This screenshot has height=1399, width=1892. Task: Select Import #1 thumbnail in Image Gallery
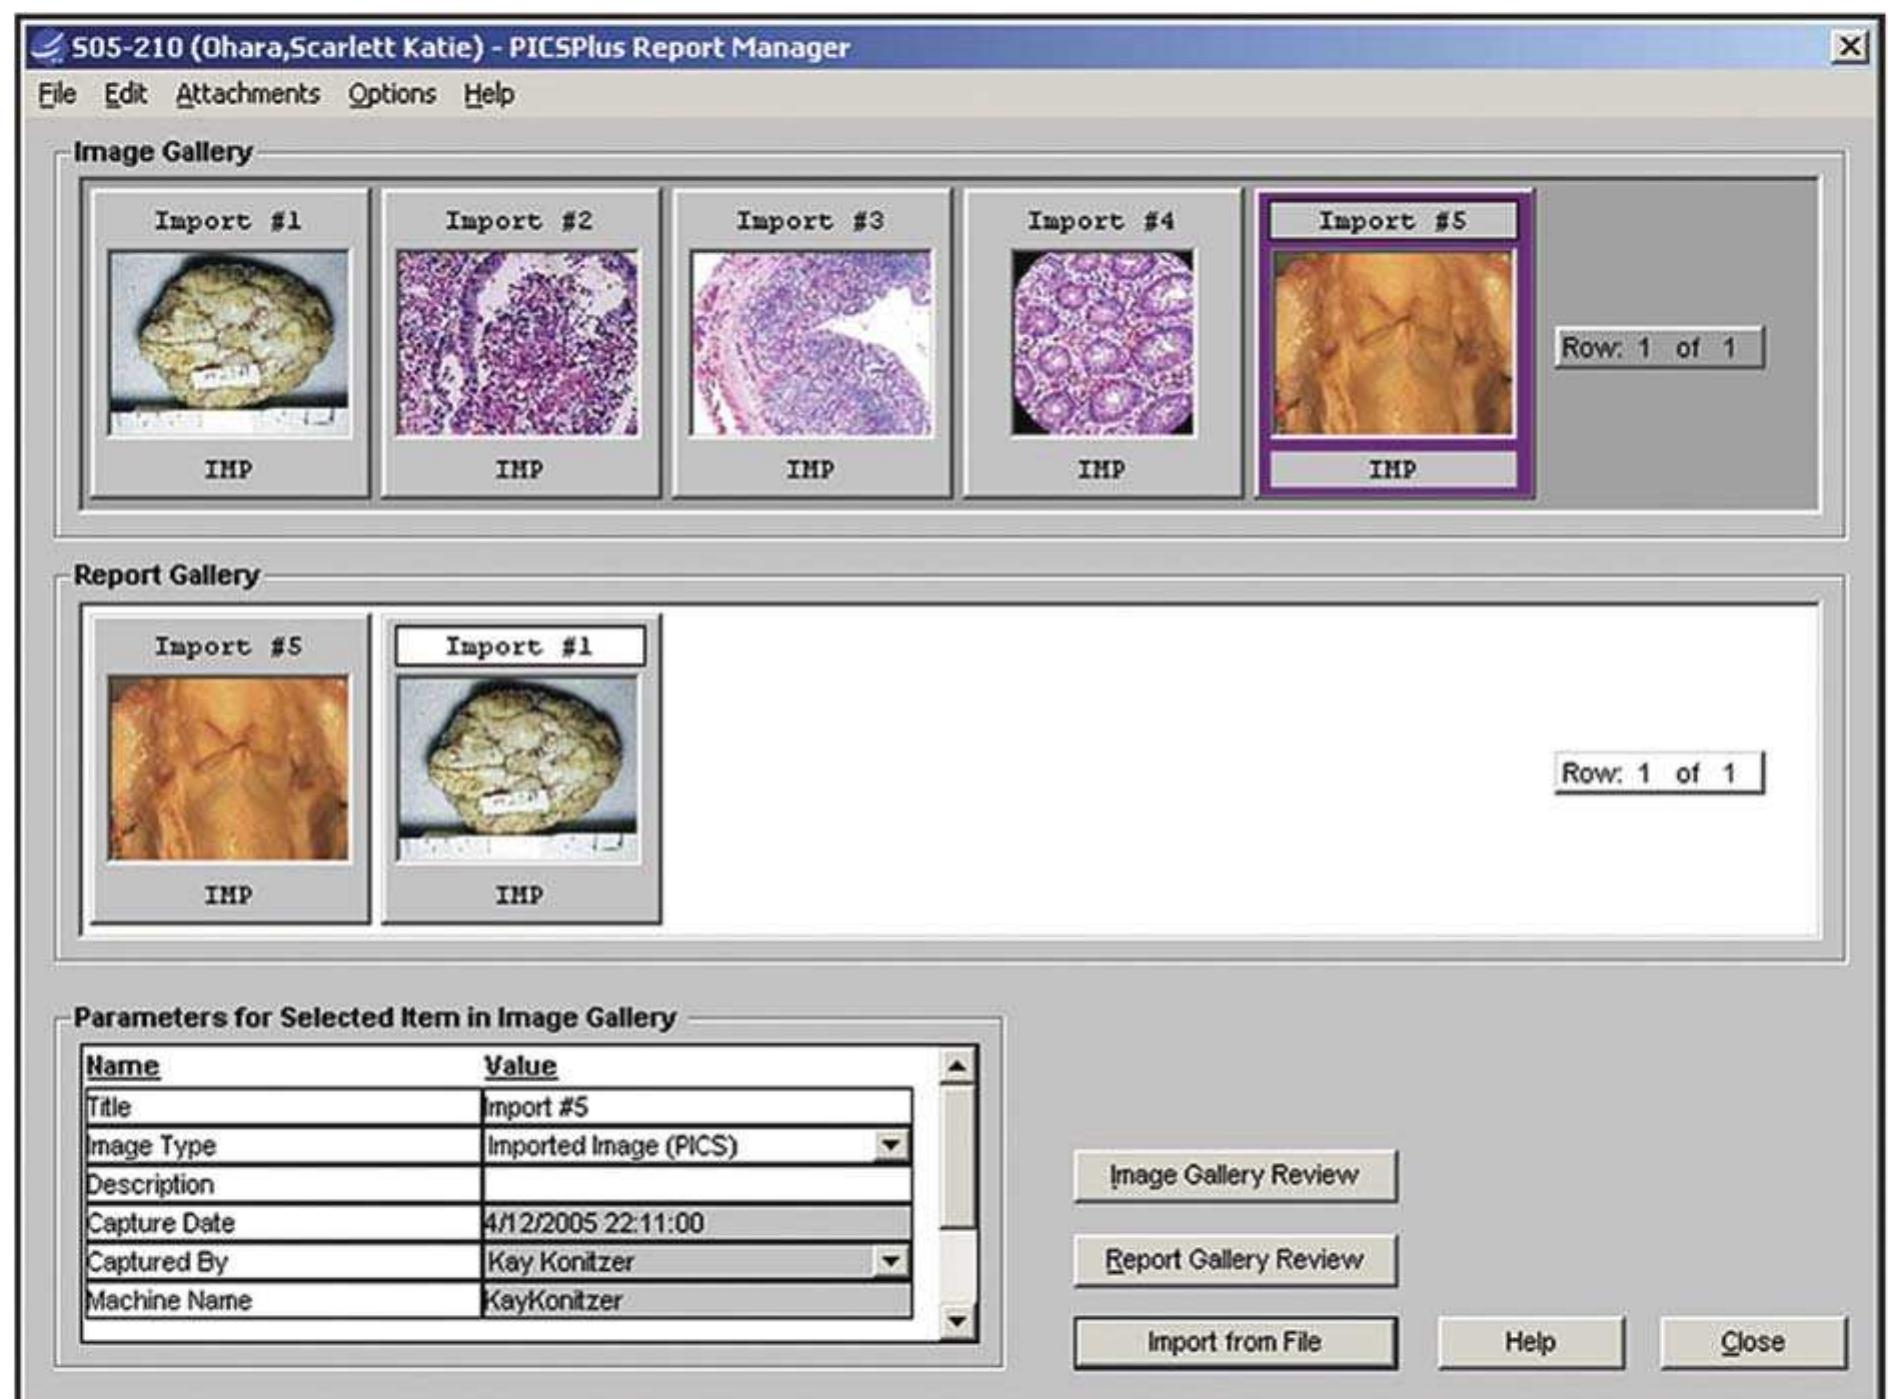pos(229,343)
